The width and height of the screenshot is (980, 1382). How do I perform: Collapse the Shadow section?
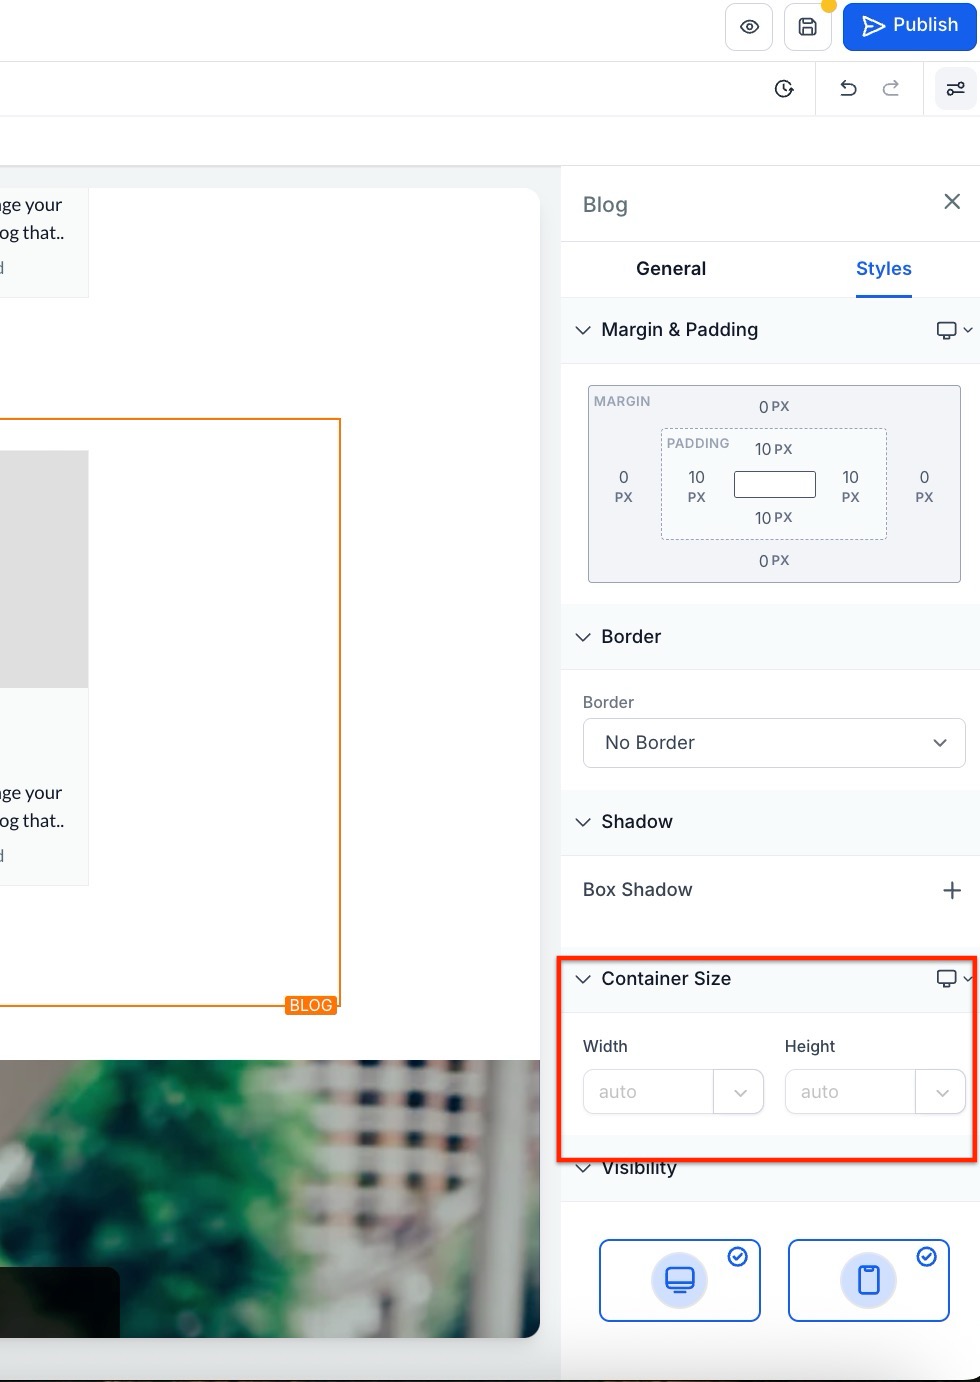(584, 822)
